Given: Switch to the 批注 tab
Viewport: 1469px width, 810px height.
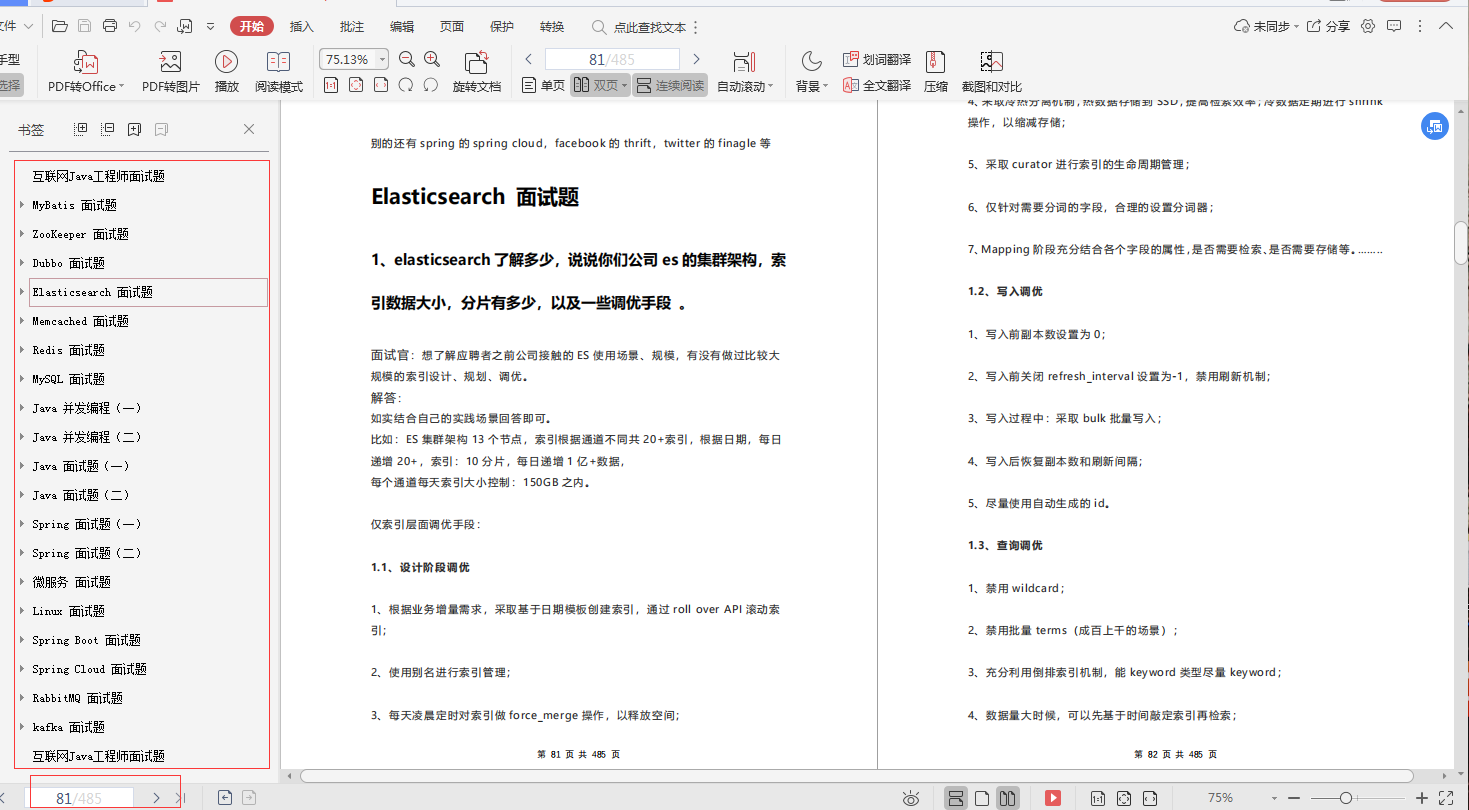Looking at the screenshot, I should tap(352, 26).
